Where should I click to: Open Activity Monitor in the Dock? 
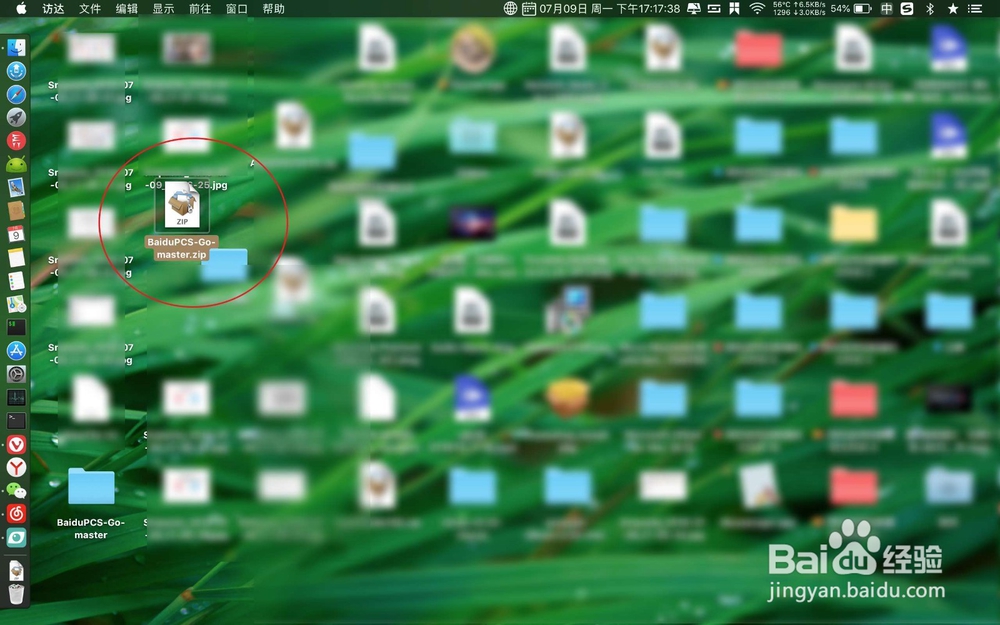tap(16, 398)
